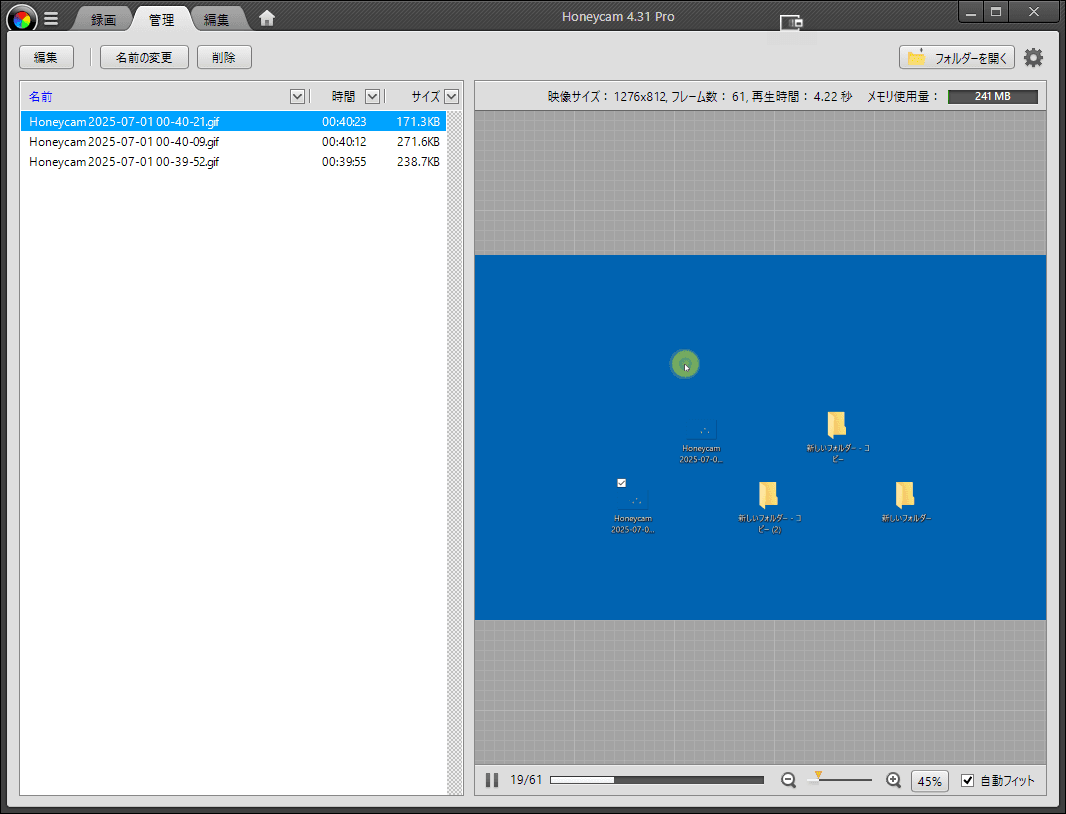Click the 45% zoom percentage box

click(930, 781)
